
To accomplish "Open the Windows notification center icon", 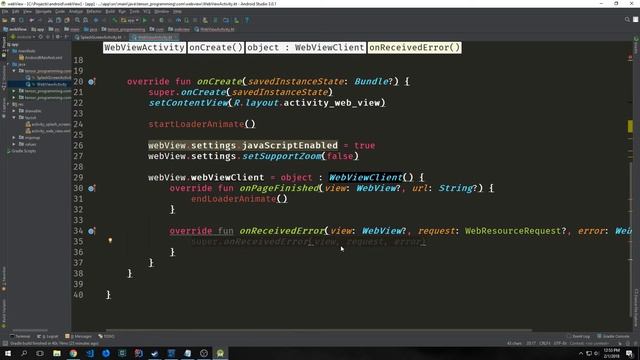I will pos(629,353).
